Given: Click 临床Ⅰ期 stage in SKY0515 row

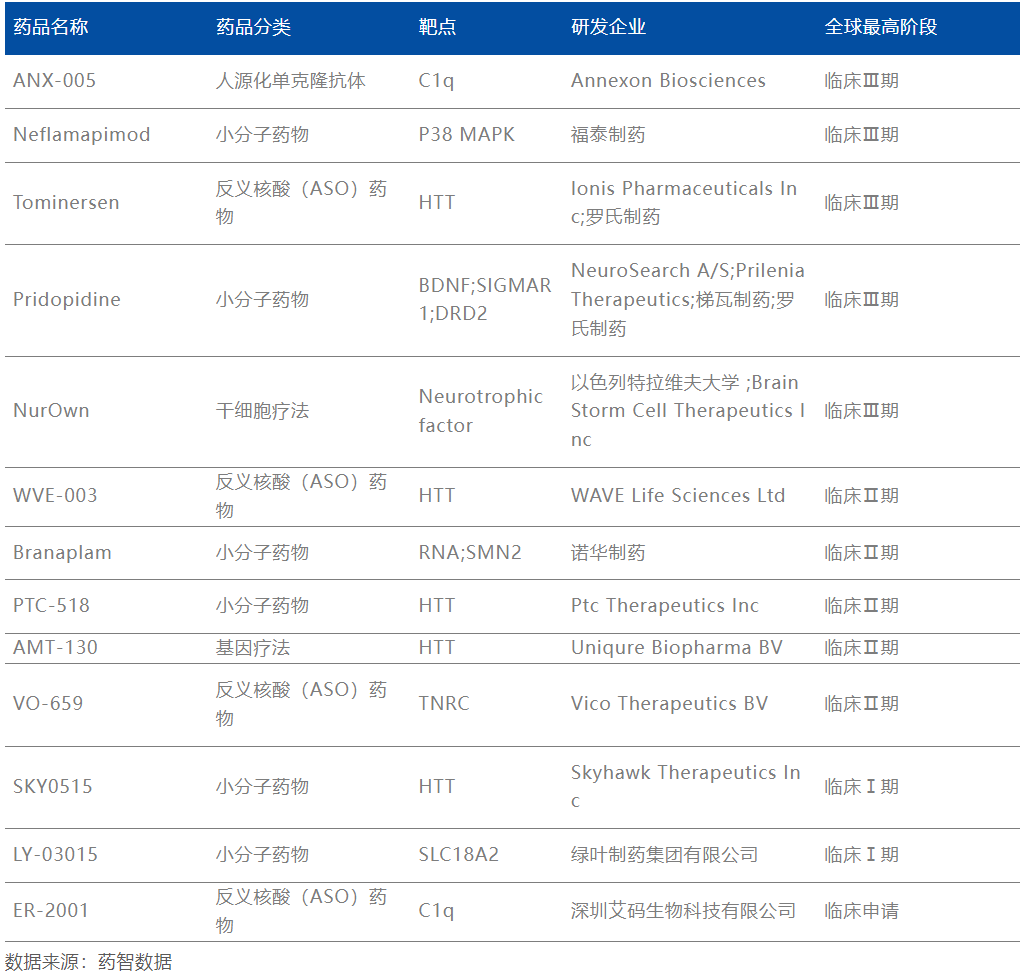Looking at the screenshot, I should (x=861, y=786).
